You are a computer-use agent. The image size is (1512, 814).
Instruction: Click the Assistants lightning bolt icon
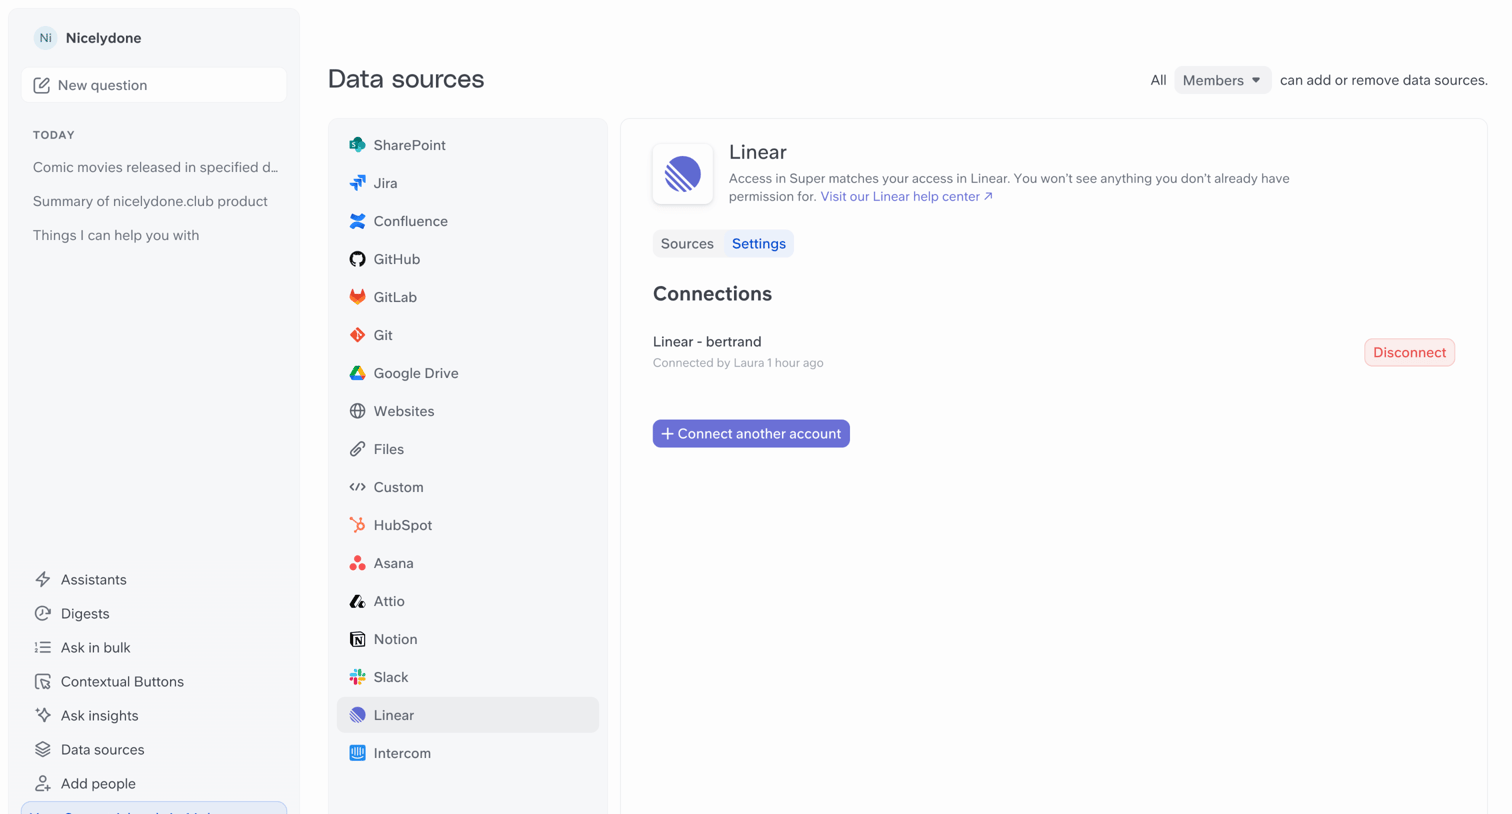[43, 580]
